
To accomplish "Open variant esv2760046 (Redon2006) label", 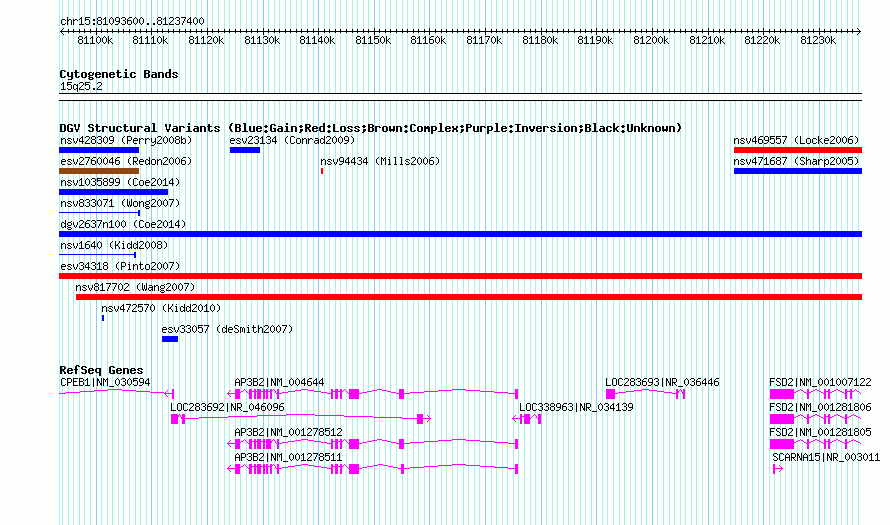I will (x=126, y=161).
